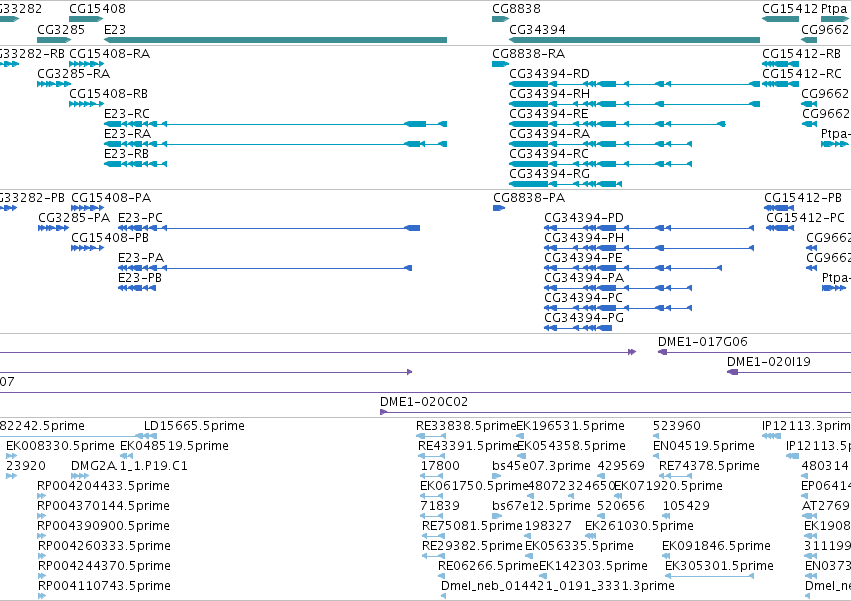Viewport: 851px width, 601px height.
Task: Click the CG15412 gene label
Action: pyautogui.click(x=790, y=9)
